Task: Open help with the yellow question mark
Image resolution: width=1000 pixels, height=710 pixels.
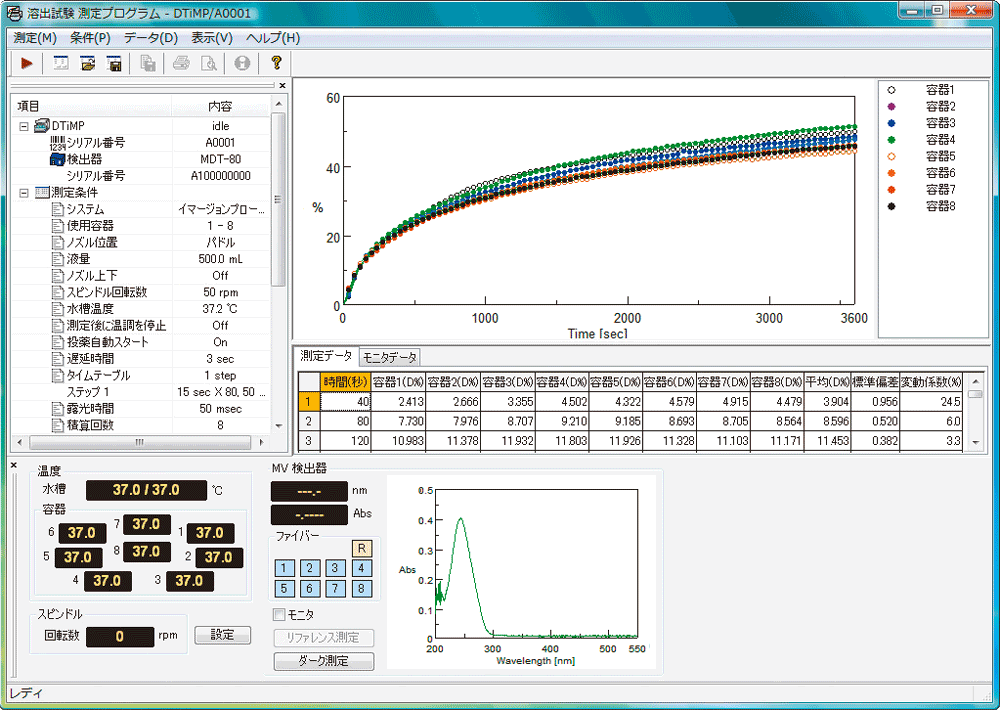Action: [x=276, y=63]
